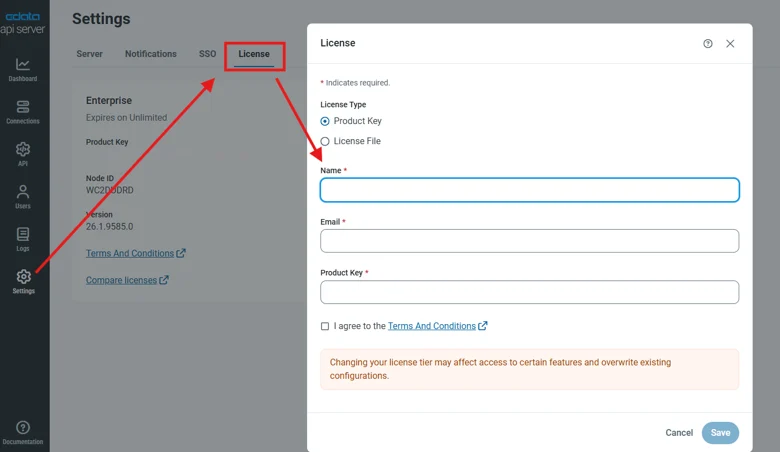The height and width of the screenshot is (452, 780).
Task: Select the Product Key radio option
Action: [325, 121]
